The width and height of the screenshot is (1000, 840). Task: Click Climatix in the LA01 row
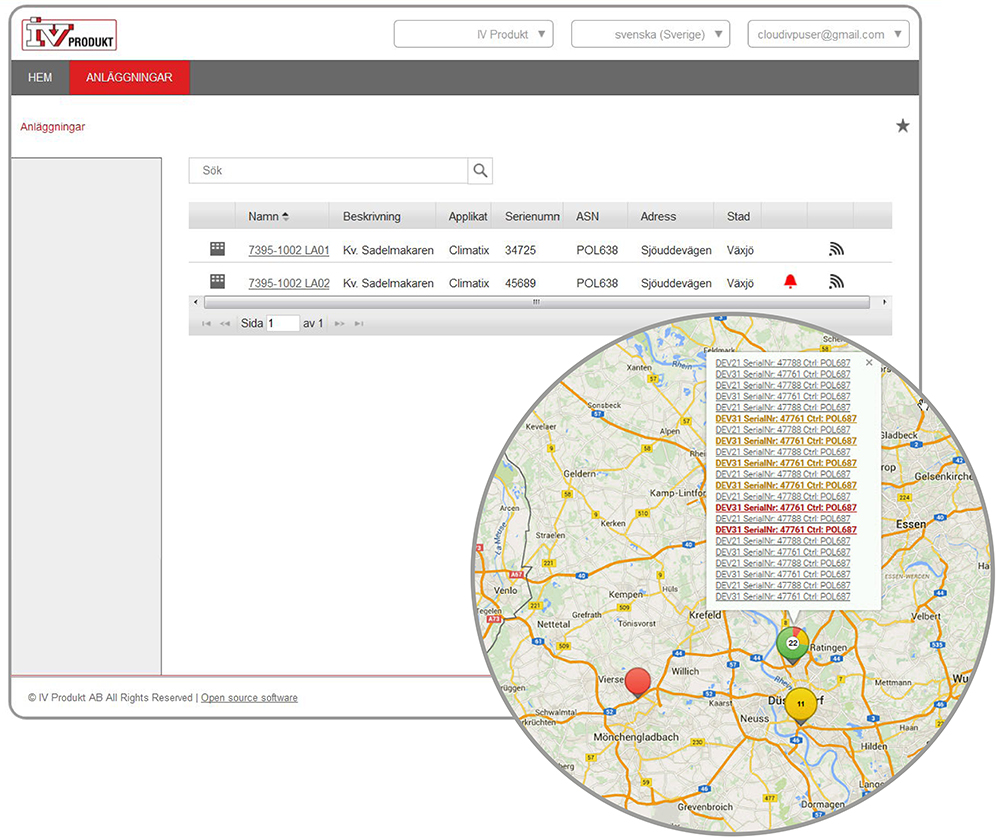(469, 250)
